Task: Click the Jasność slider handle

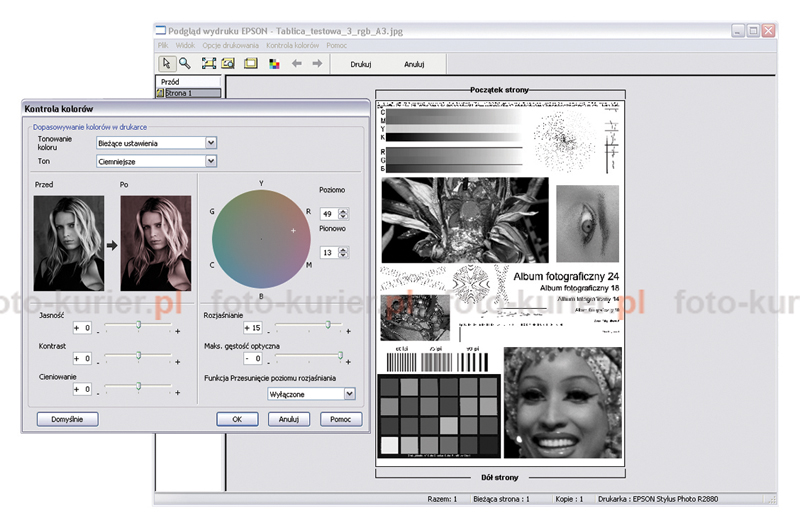Action: coord(139,325)
